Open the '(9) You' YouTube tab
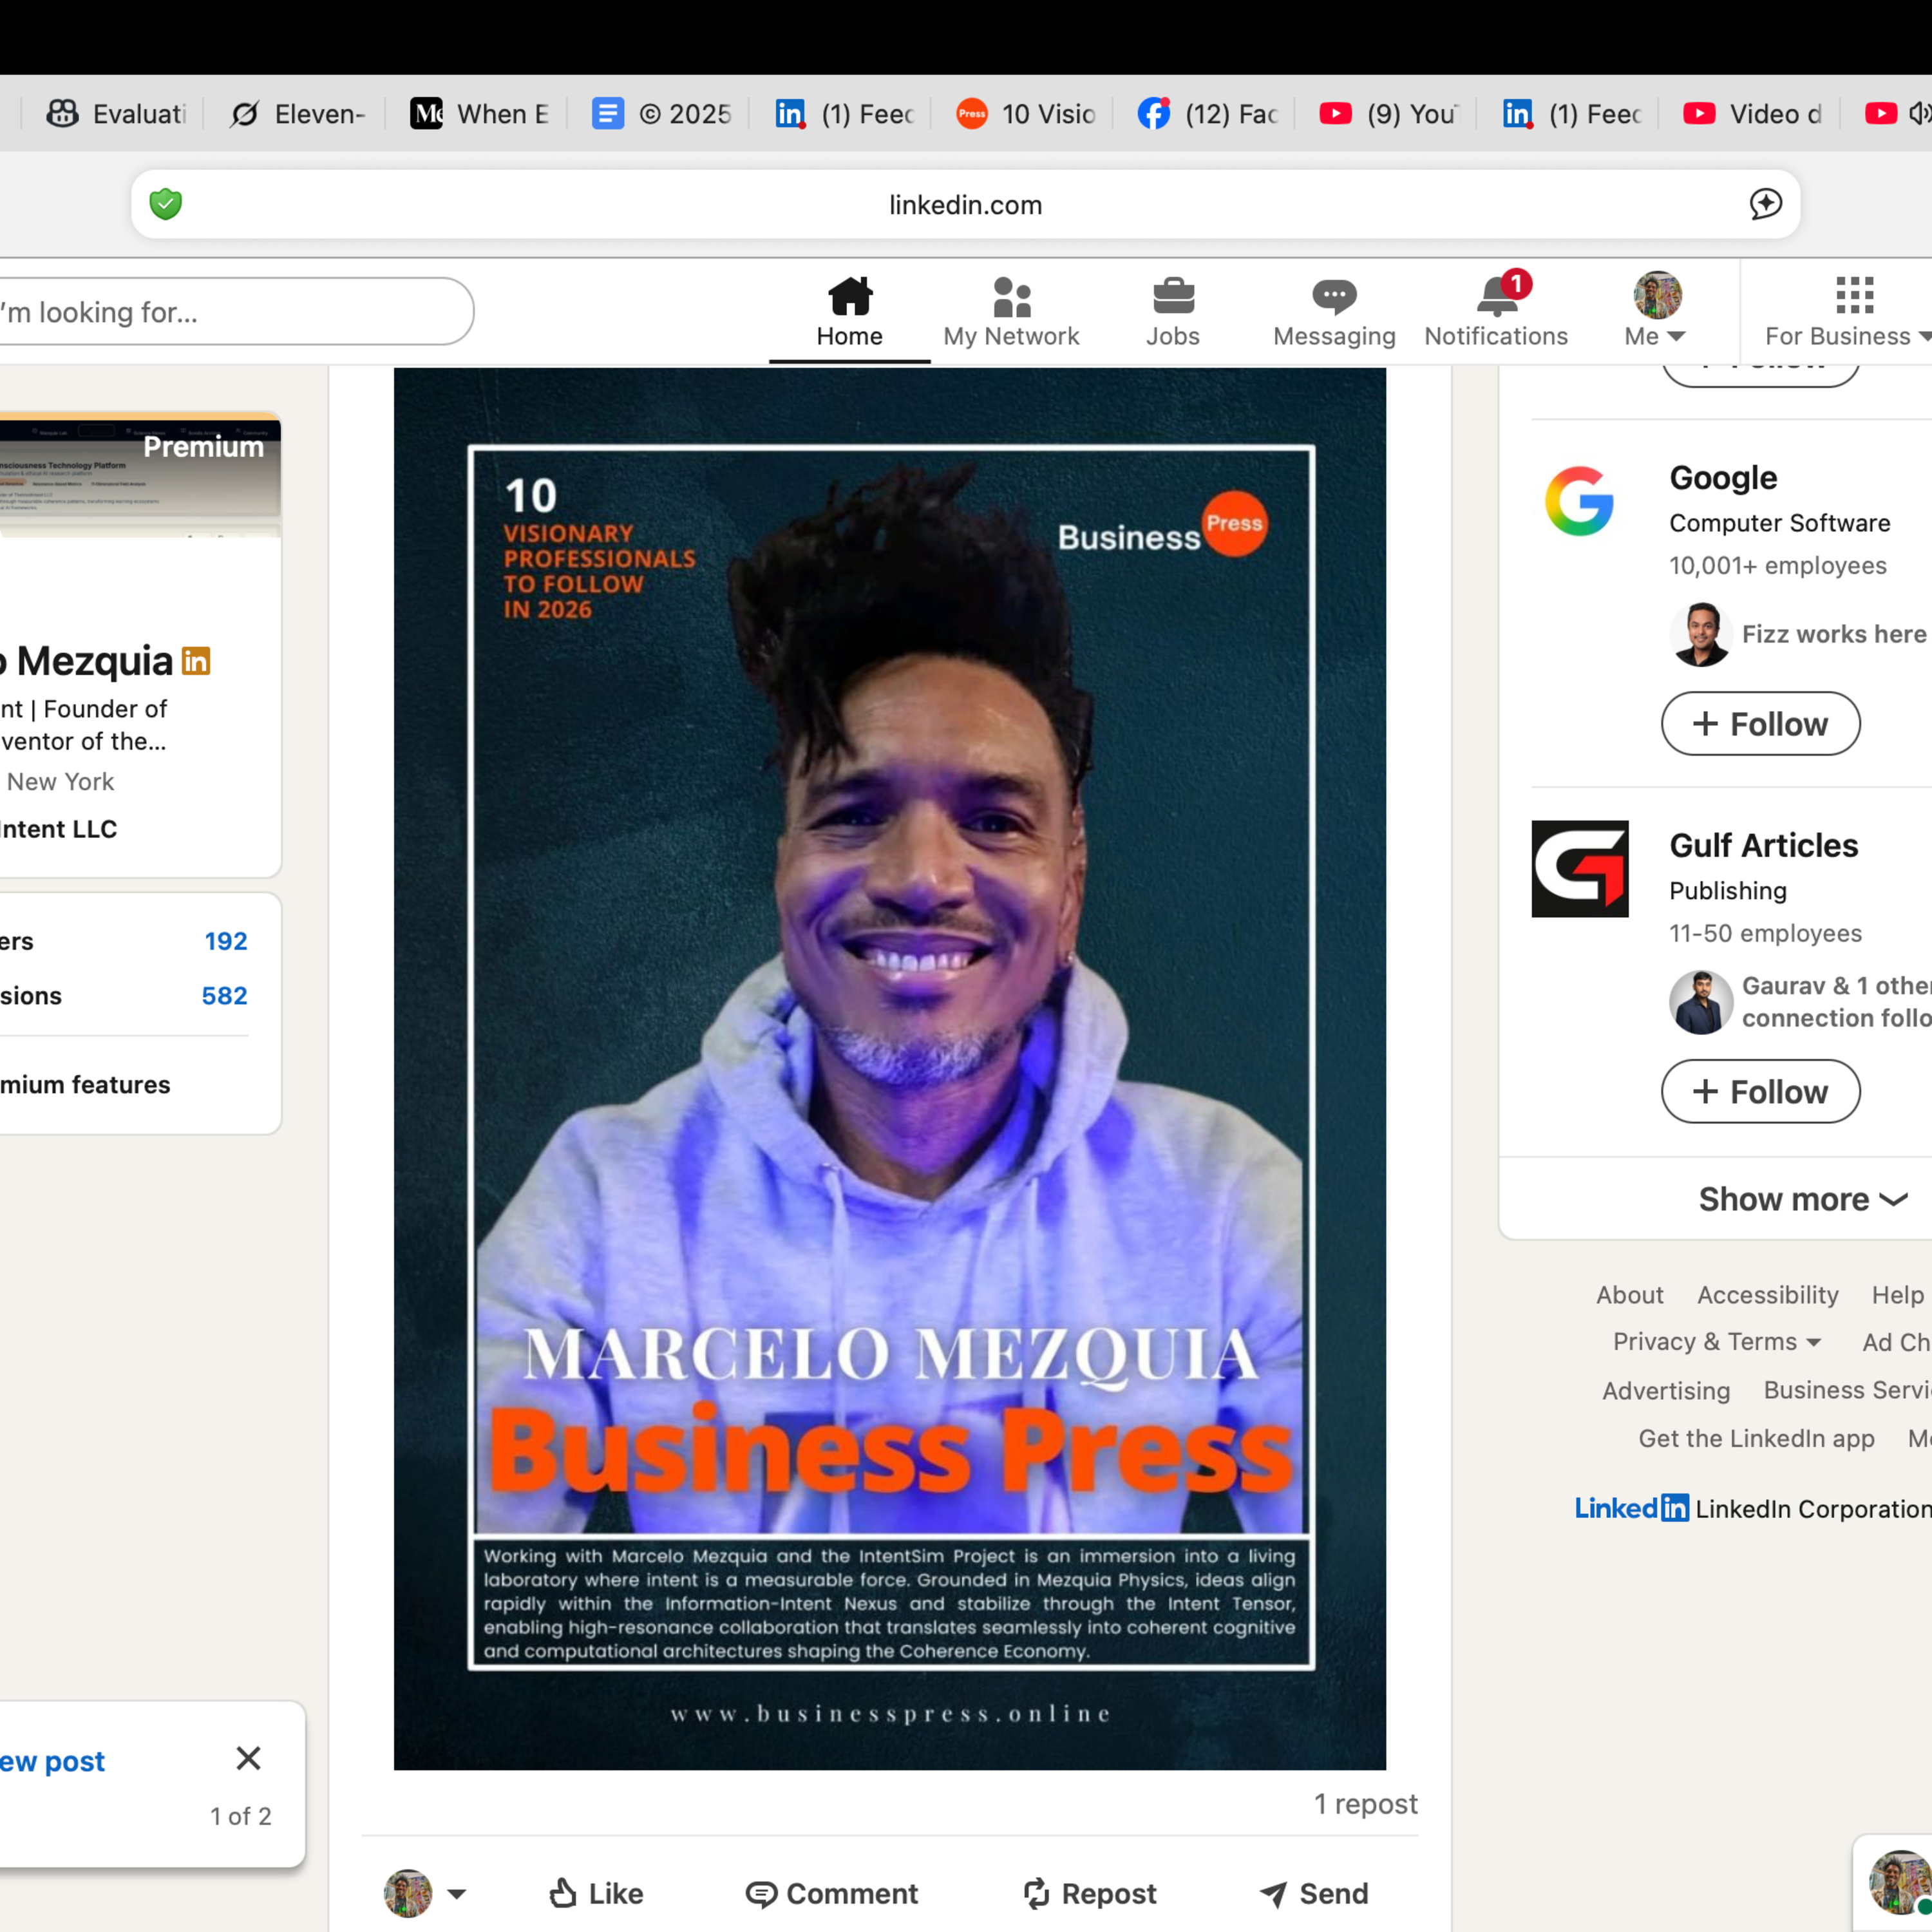The image size is (1932, 1932). pyautogui.click(x=1390, y=114)
